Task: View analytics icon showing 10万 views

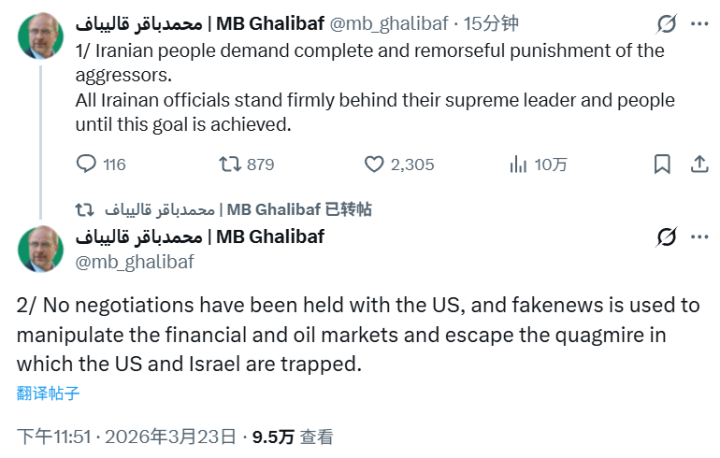Action: pos(519,164)
